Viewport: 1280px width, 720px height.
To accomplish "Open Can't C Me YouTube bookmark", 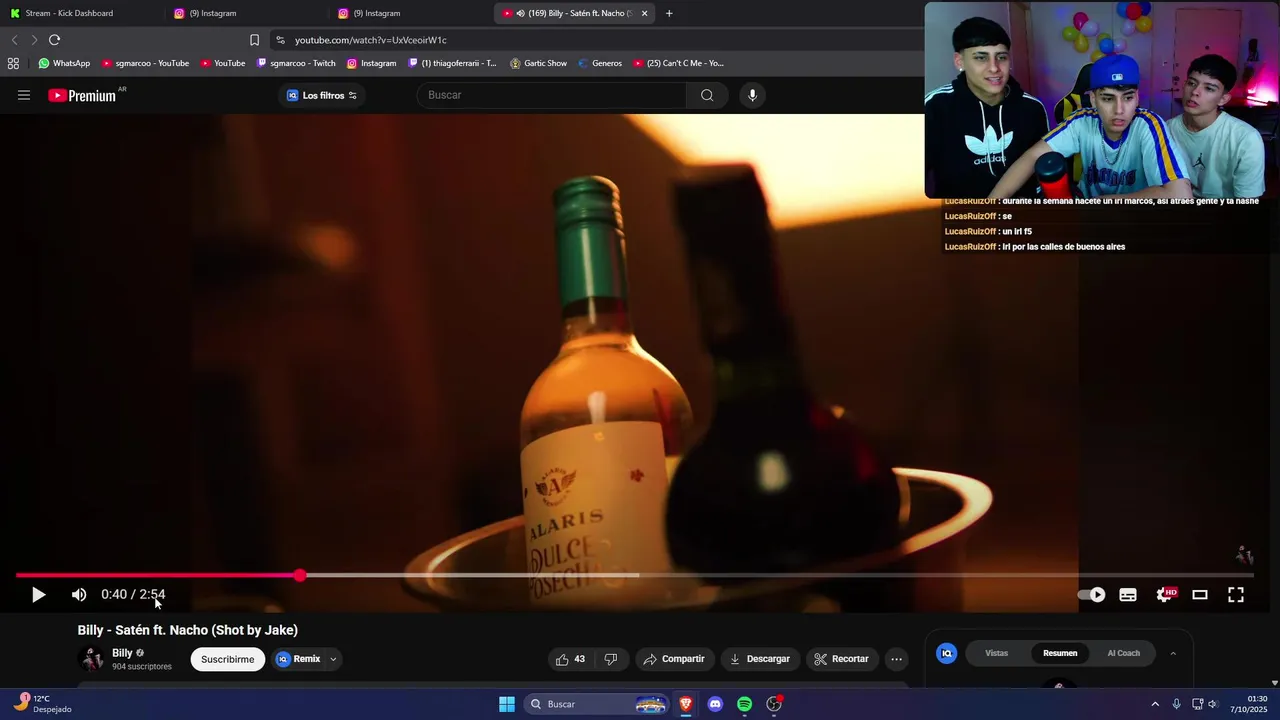I will click(678, 63).
